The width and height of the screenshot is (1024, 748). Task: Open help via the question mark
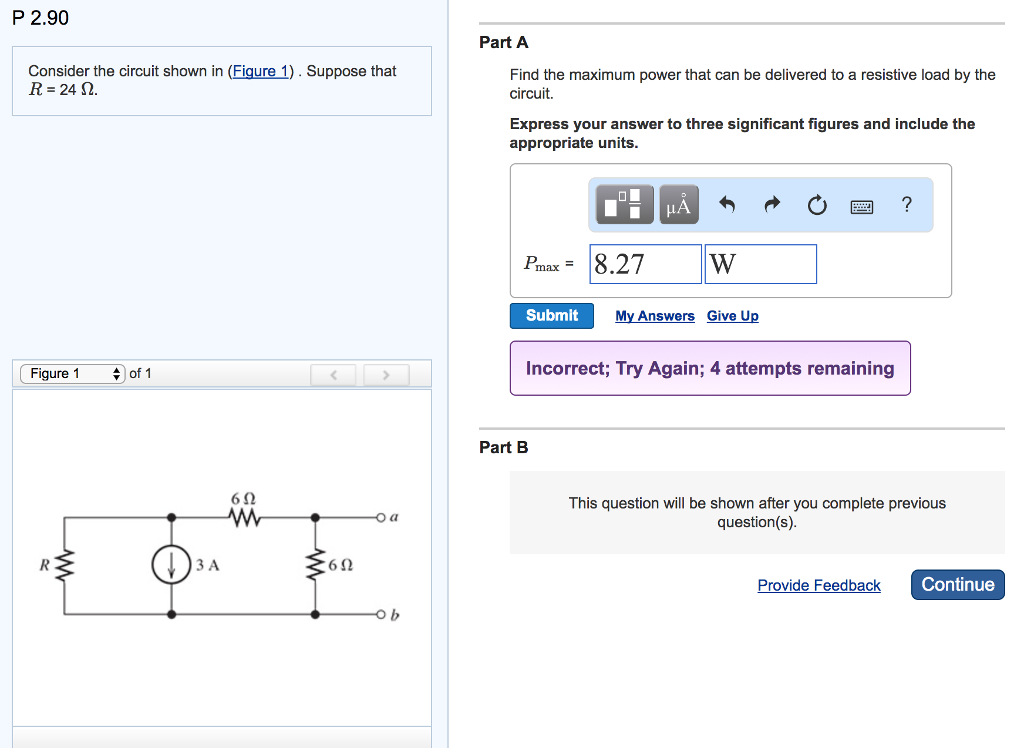[906, 204]
